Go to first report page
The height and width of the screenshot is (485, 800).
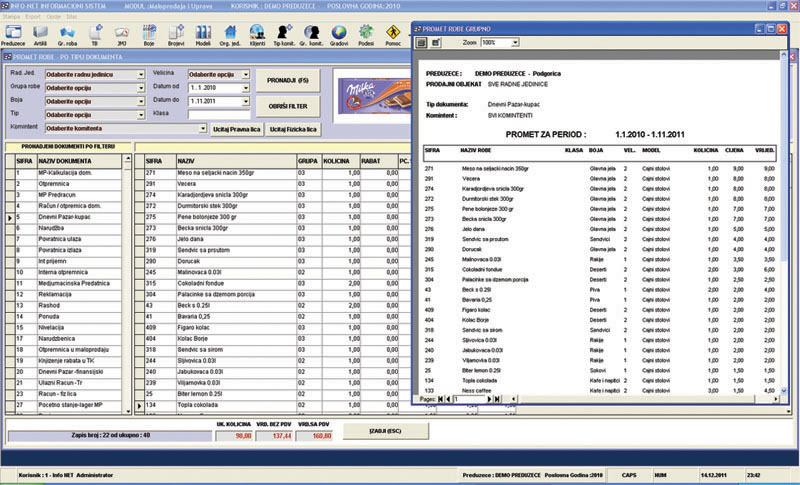coord(441,399)
